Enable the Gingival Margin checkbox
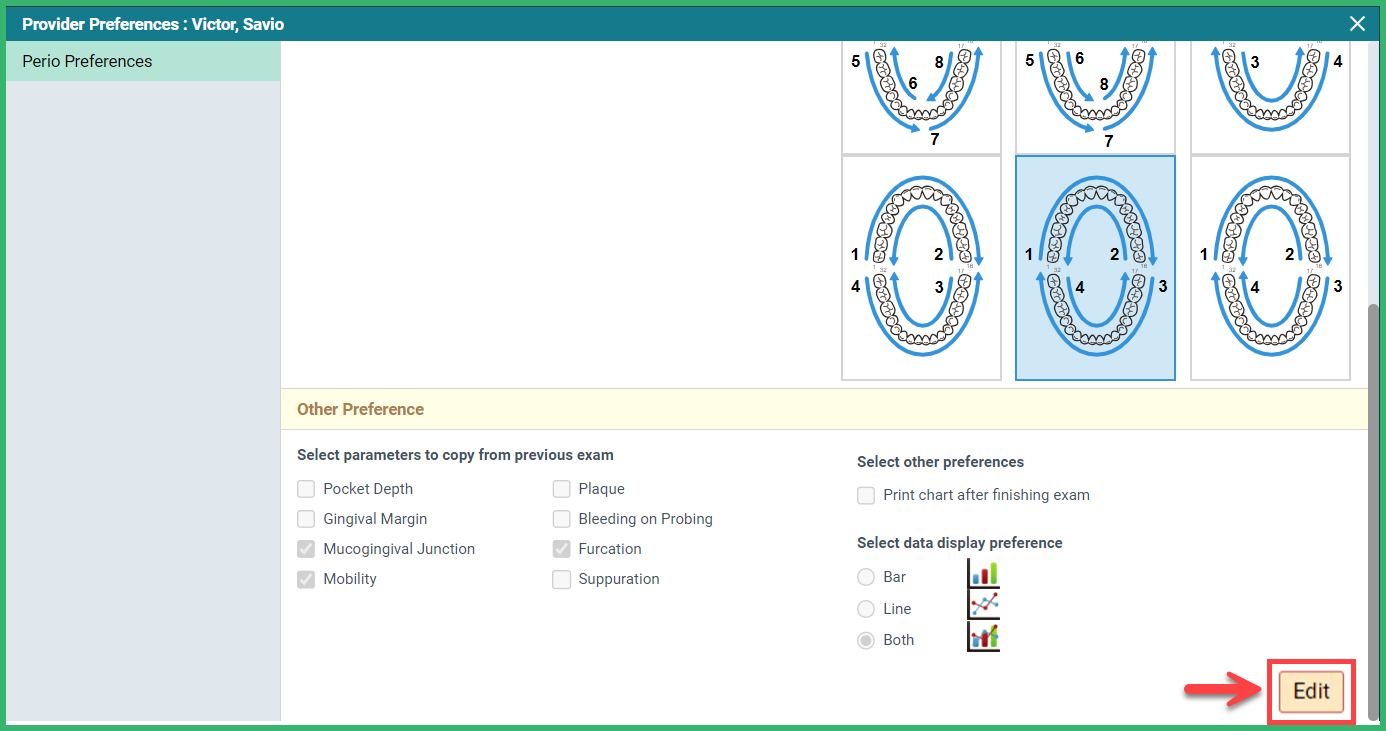The height and width of the screenshot is (731, 1386). (306, 519)
